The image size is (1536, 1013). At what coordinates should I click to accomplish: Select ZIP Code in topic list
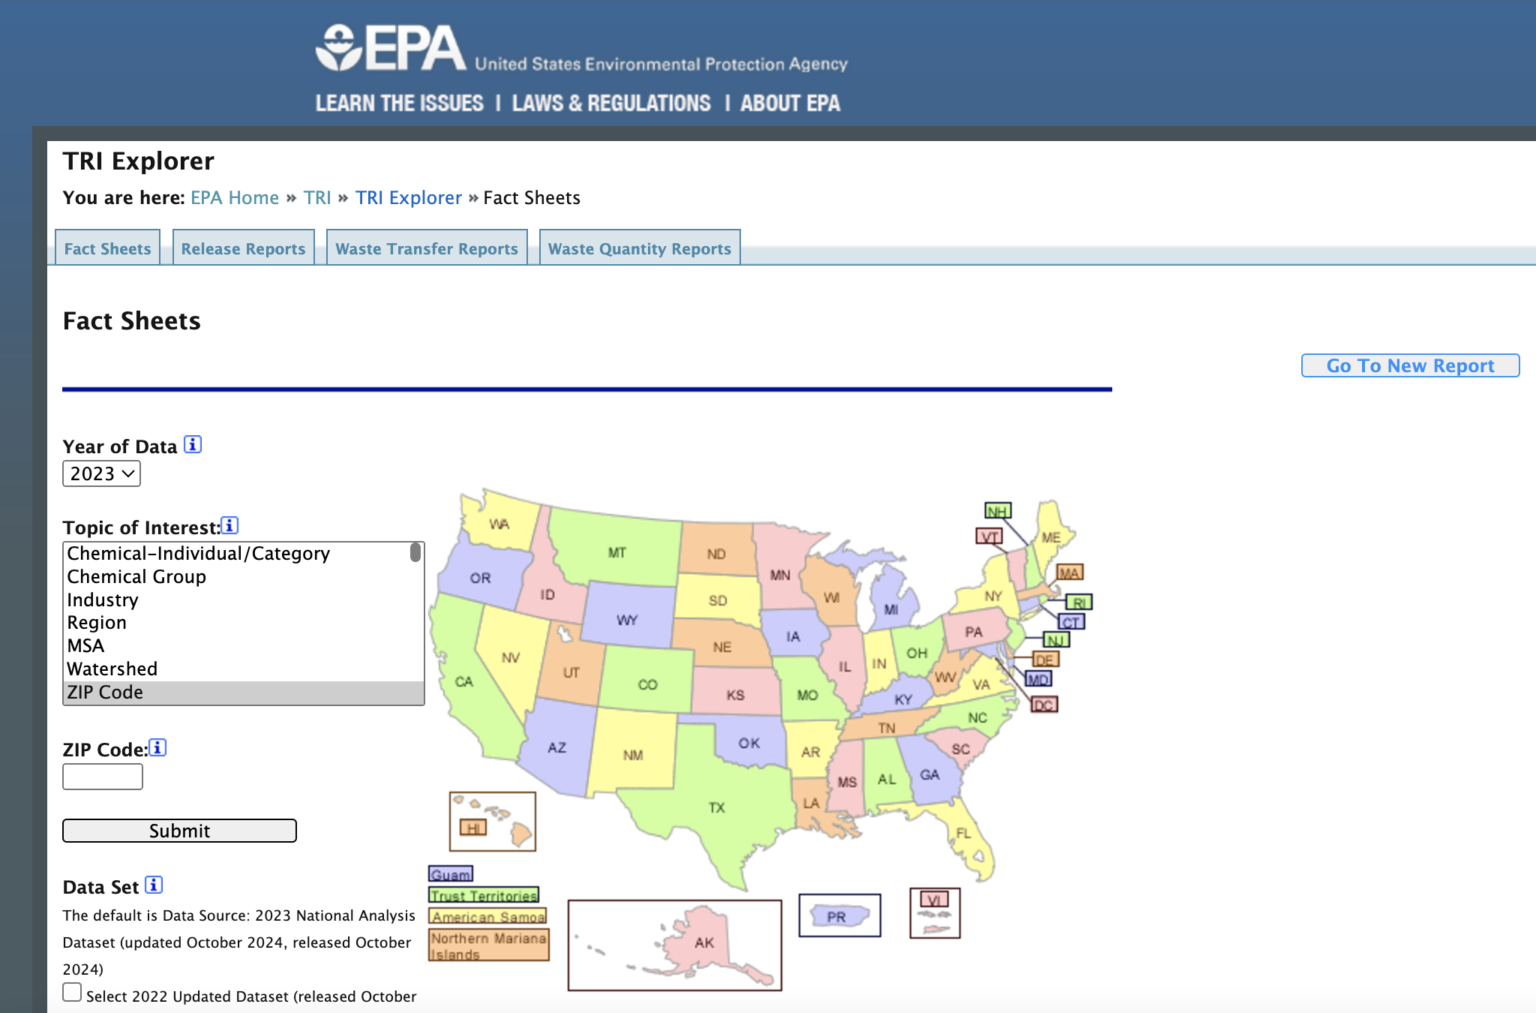click(243, 692)
